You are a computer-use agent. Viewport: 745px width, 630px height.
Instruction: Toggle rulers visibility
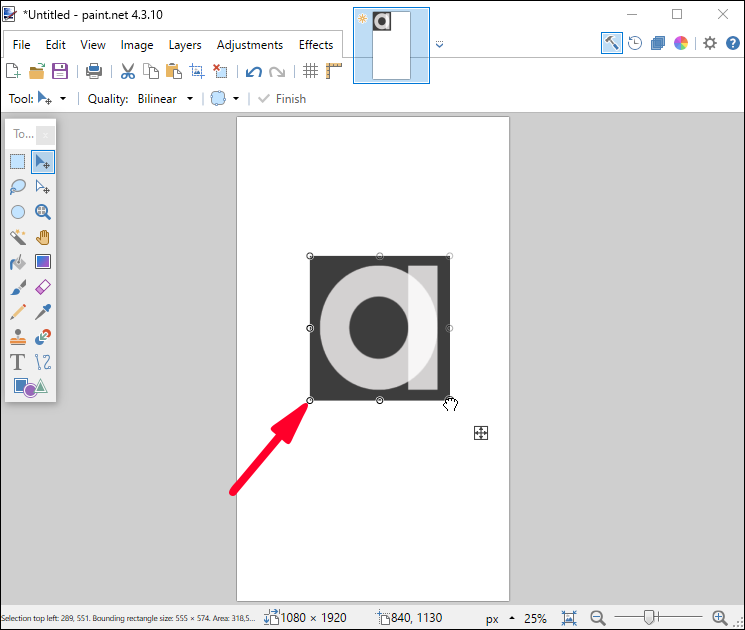334,71
